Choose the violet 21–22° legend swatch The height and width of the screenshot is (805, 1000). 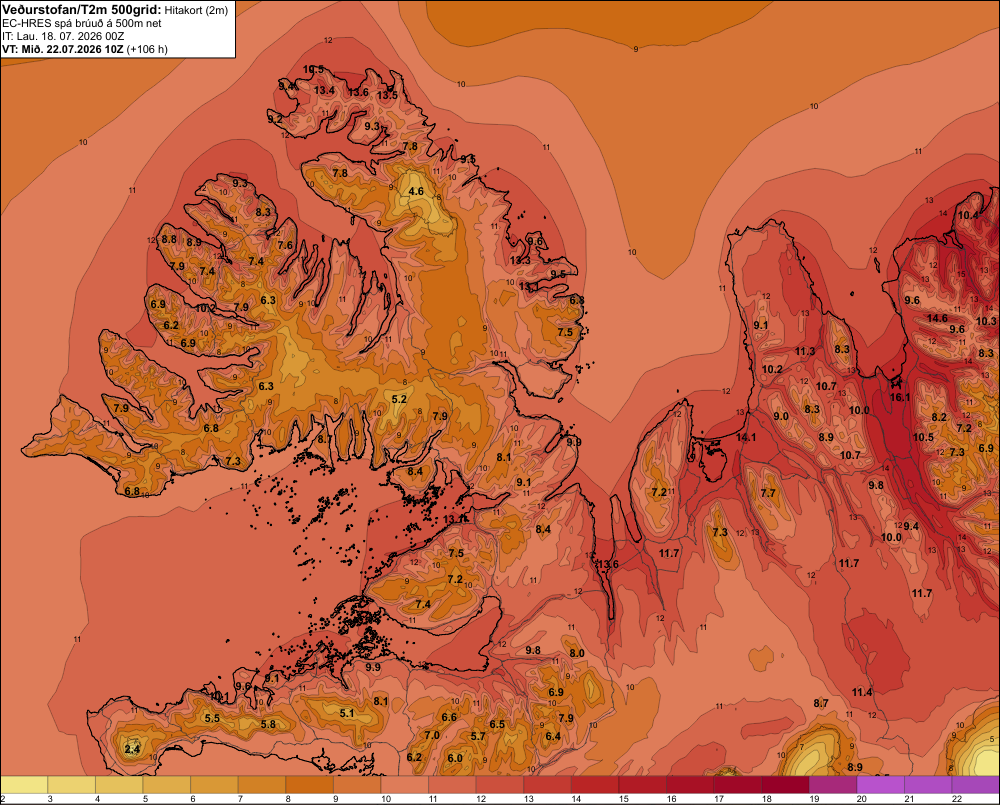[x=928, y=785]
